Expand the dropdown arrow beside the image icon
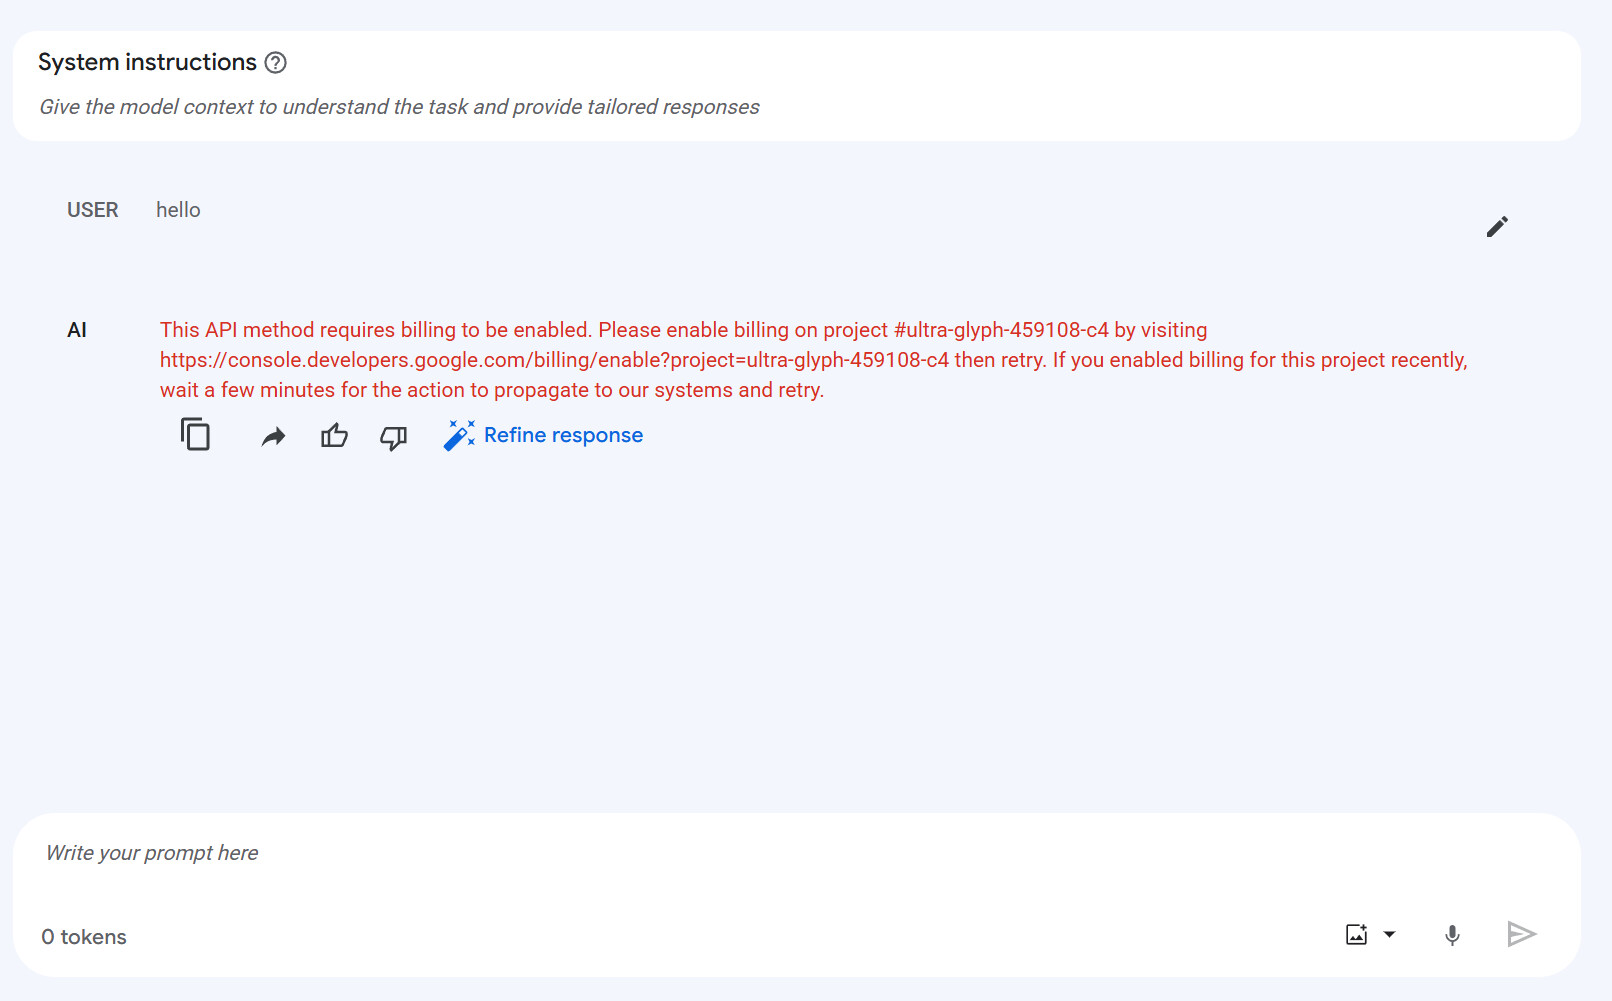 (1389, 935)
